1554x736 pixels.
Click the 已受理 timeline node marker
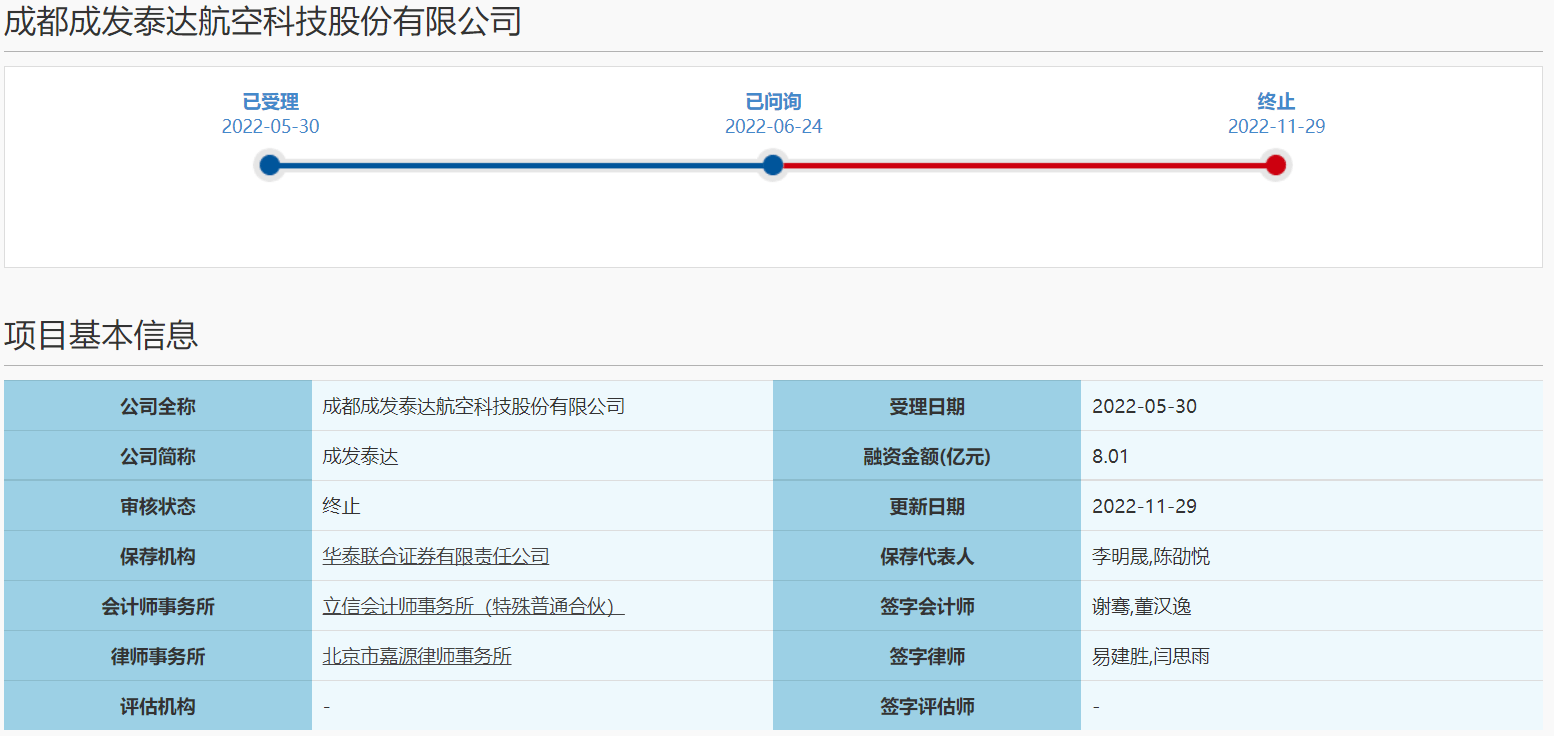[269, 165]
